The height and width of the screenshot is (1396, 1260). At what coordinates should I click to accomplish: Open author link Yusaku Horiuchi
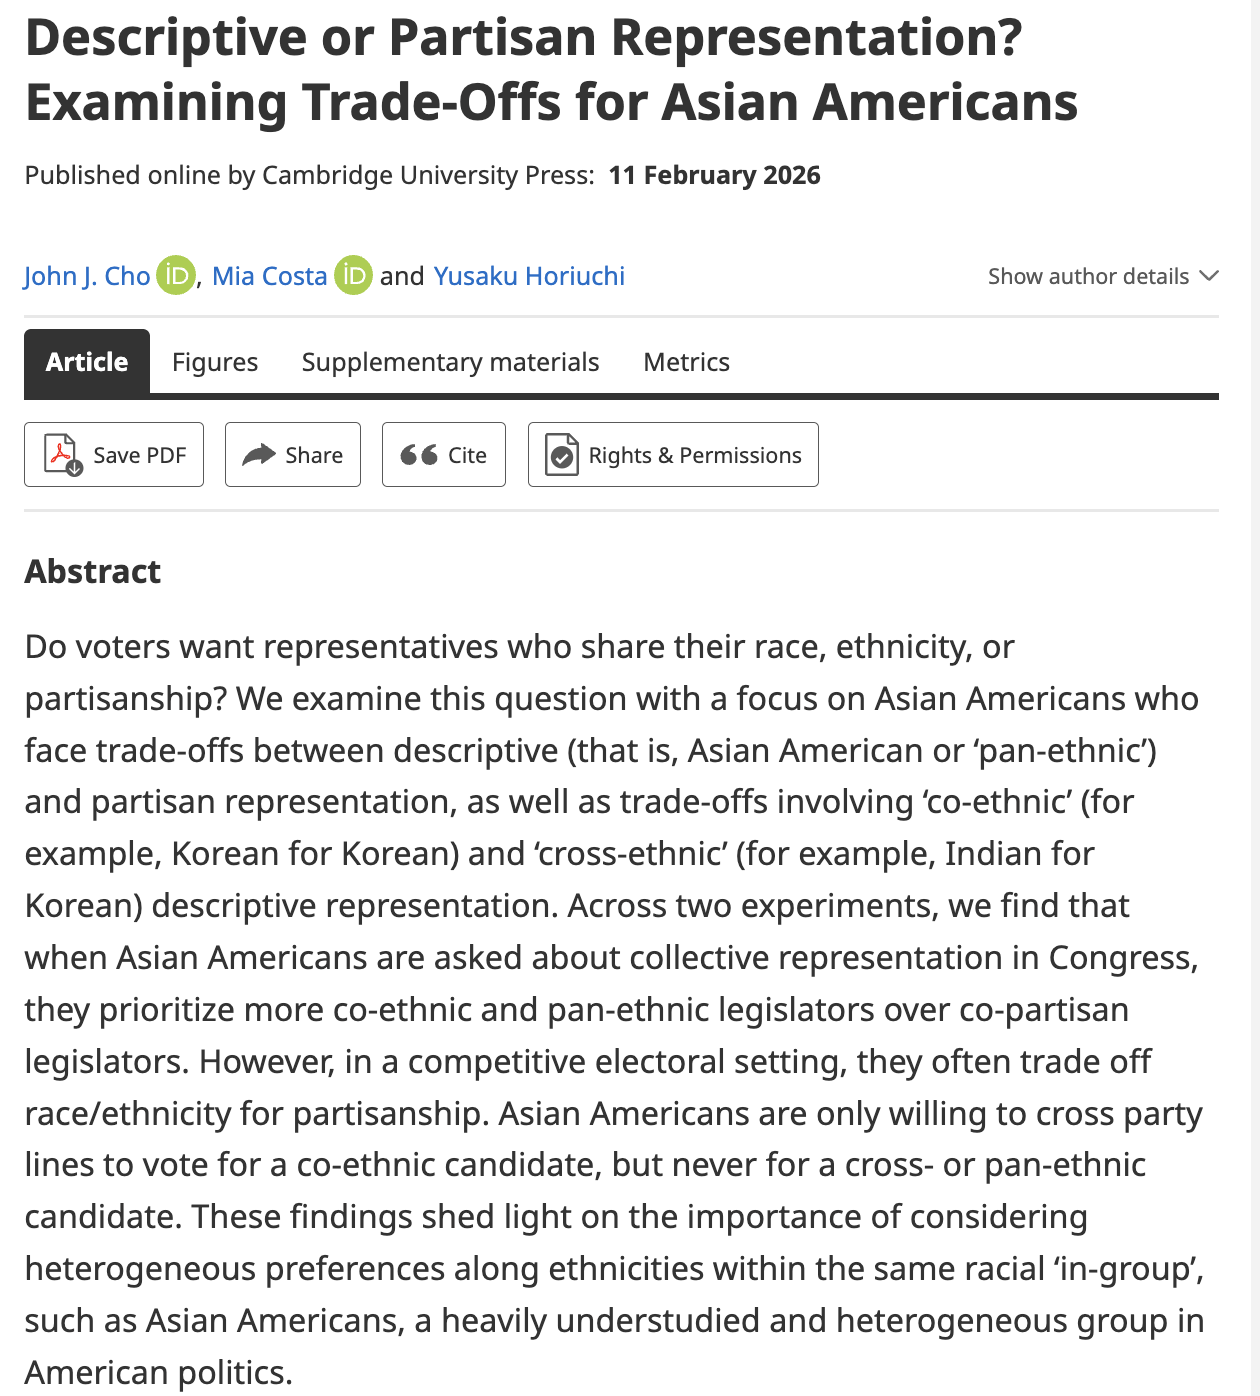tap(529, 276)
